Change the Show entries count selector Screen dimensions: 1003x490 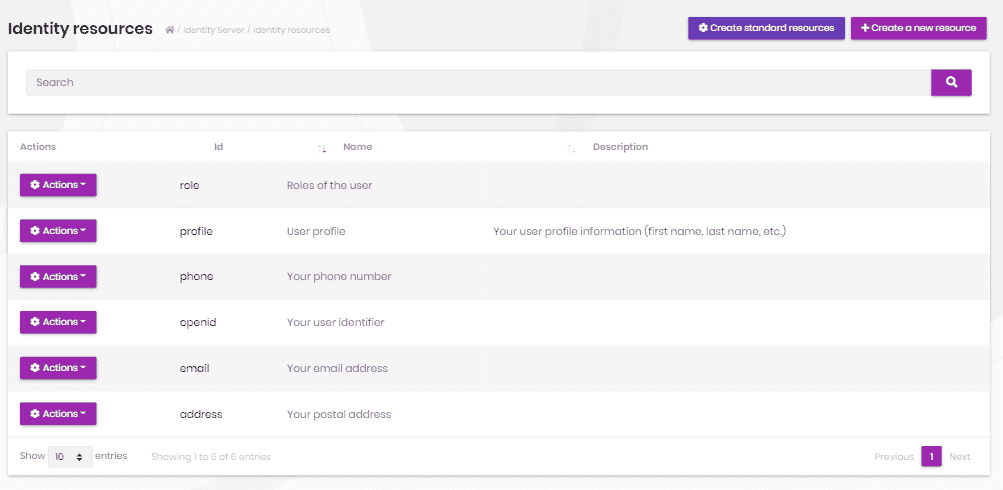pyautogui.click(x=70, y=457)
